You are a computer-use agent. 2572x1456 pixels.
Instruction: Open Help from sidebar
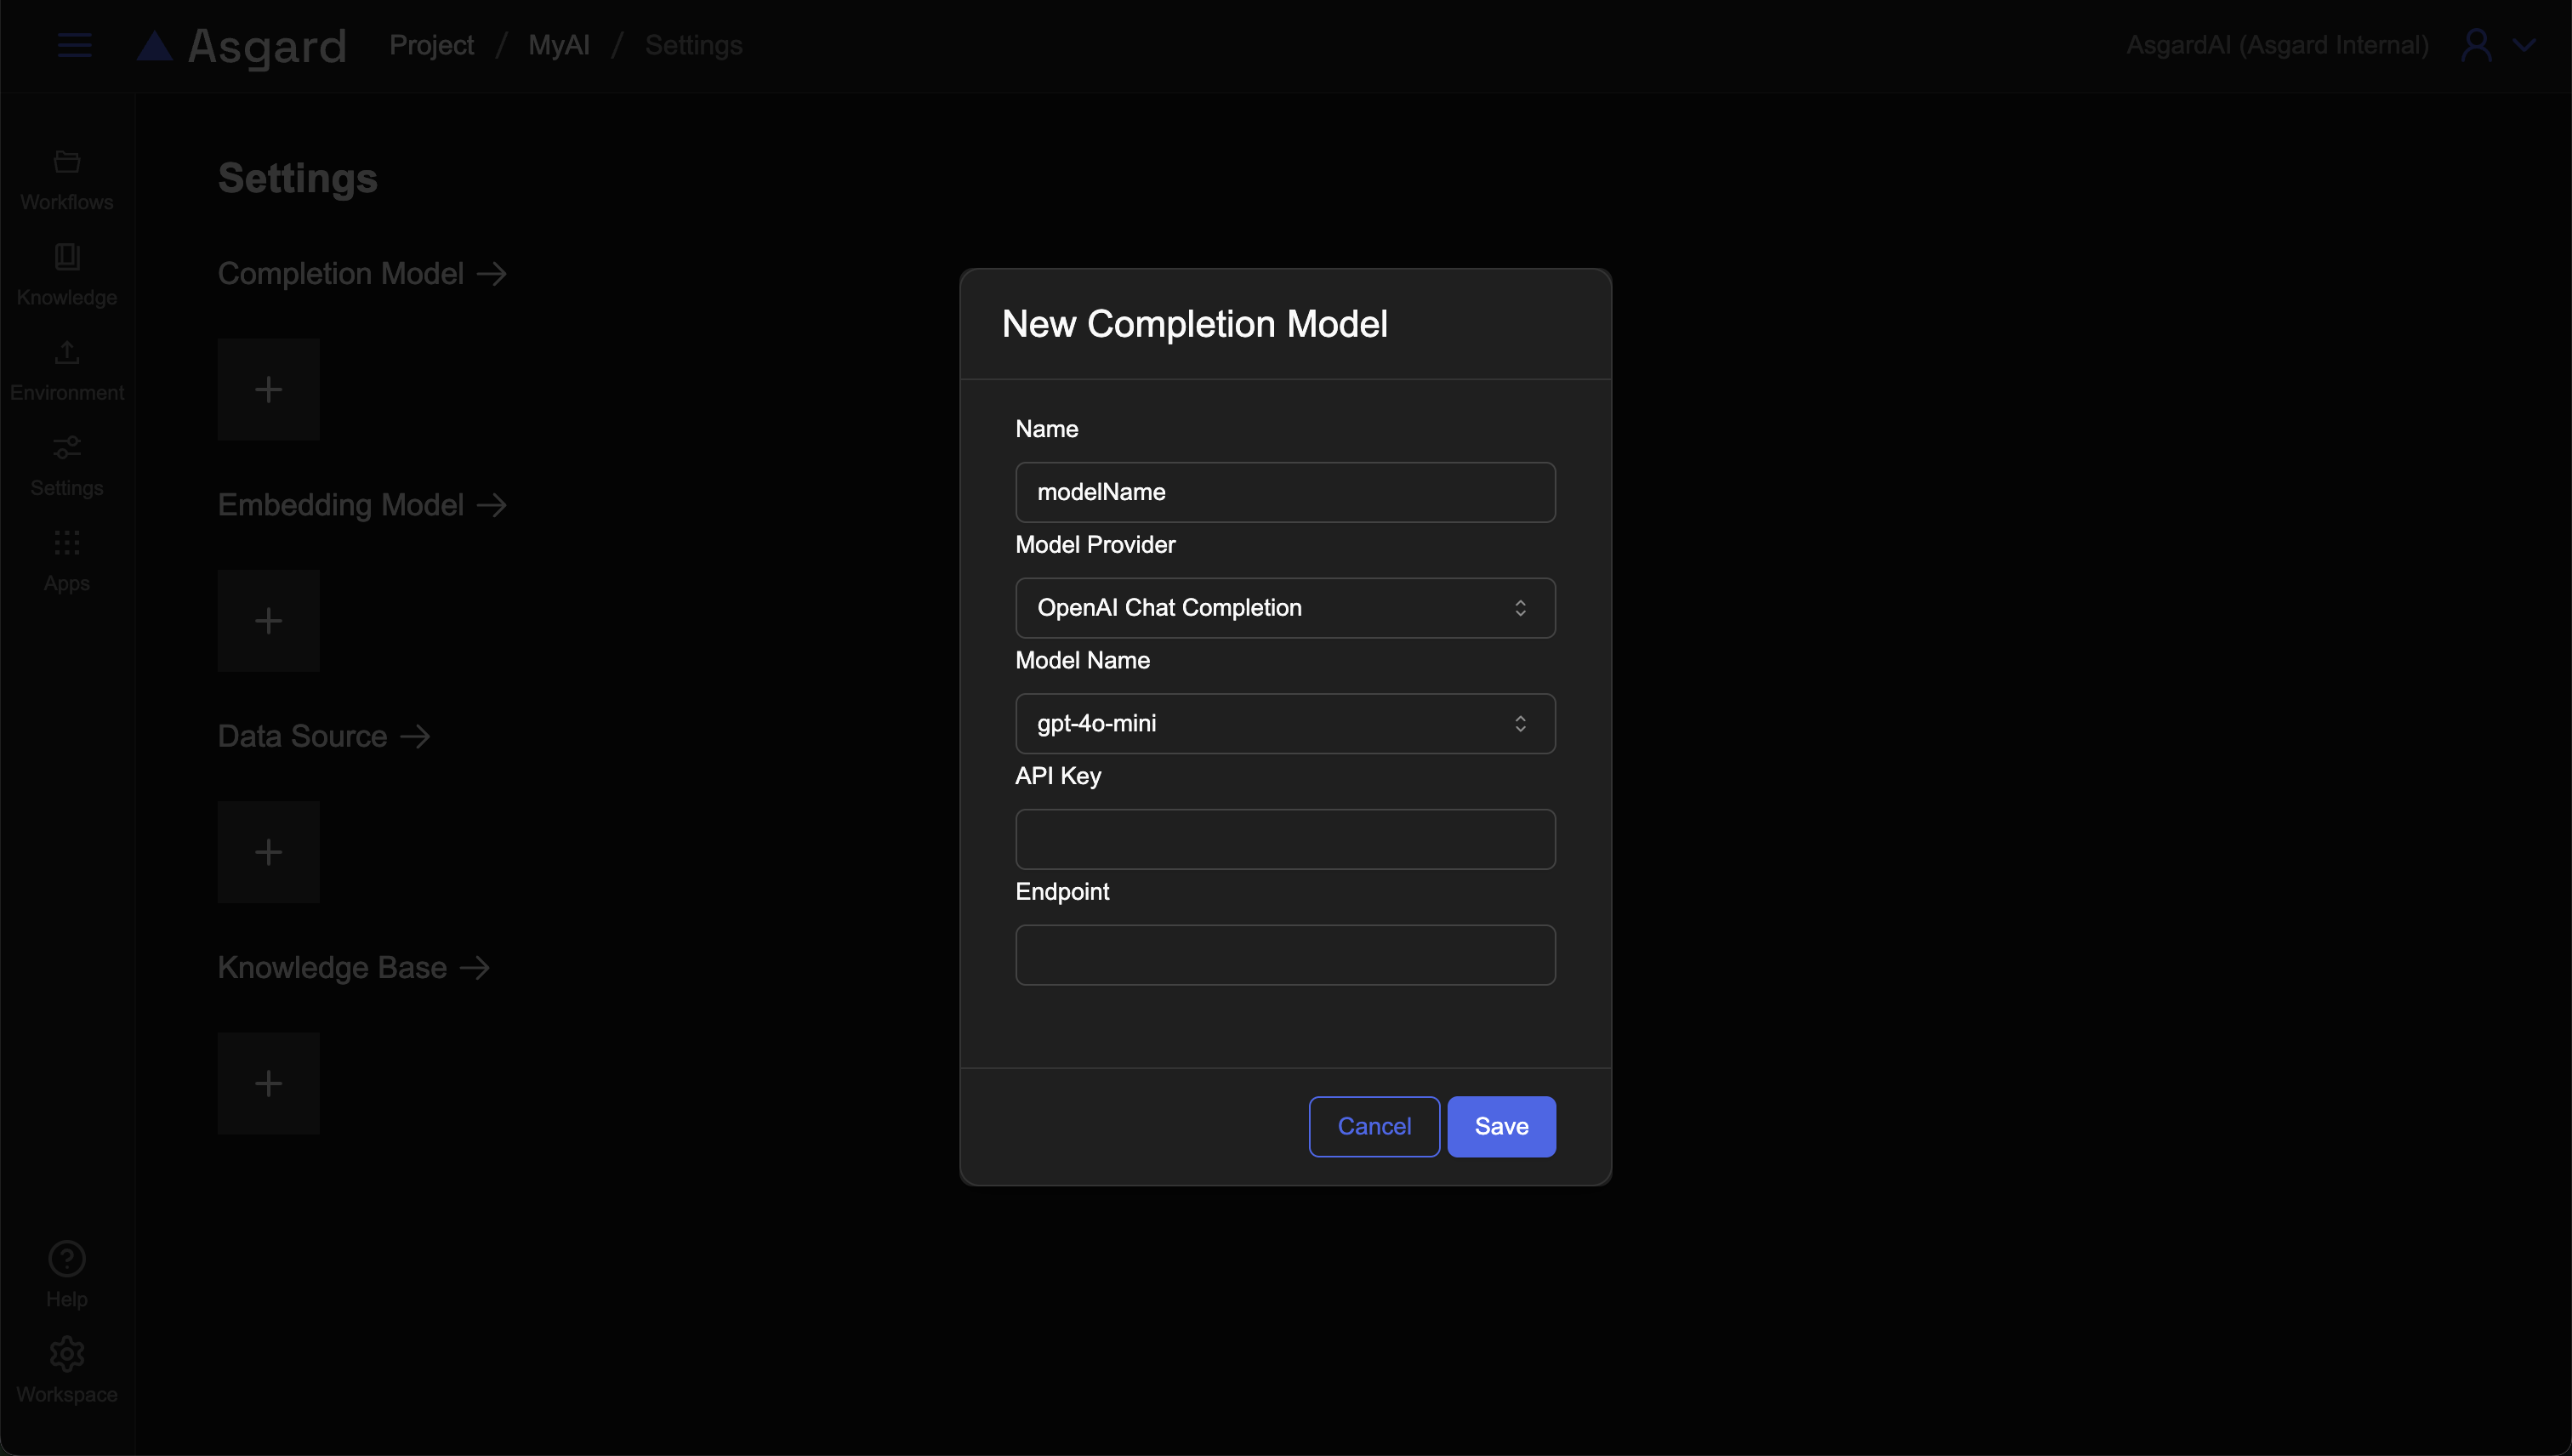[67, 1274]
